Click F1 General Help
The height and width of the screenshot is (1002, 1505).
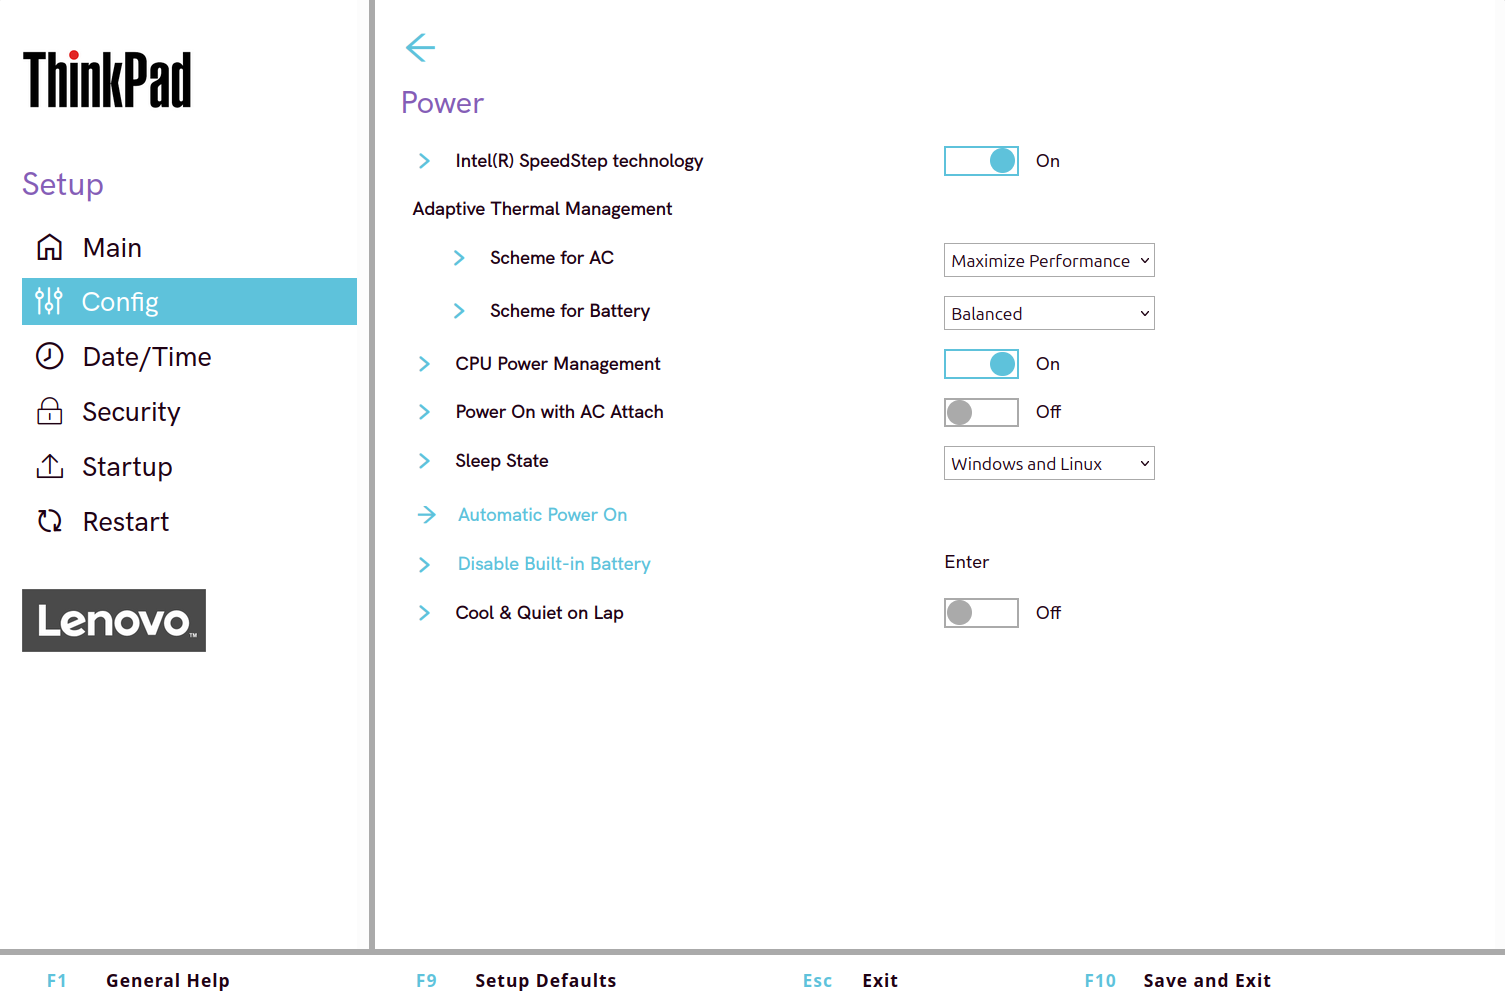tap(138, 980)
